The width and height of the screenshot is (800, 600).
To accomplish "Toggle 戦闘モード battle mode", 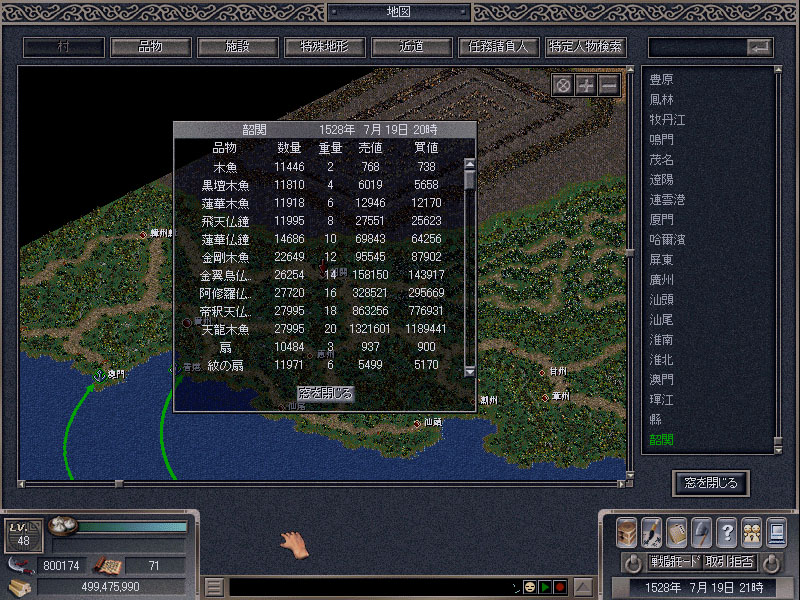I will coord(674,562).
